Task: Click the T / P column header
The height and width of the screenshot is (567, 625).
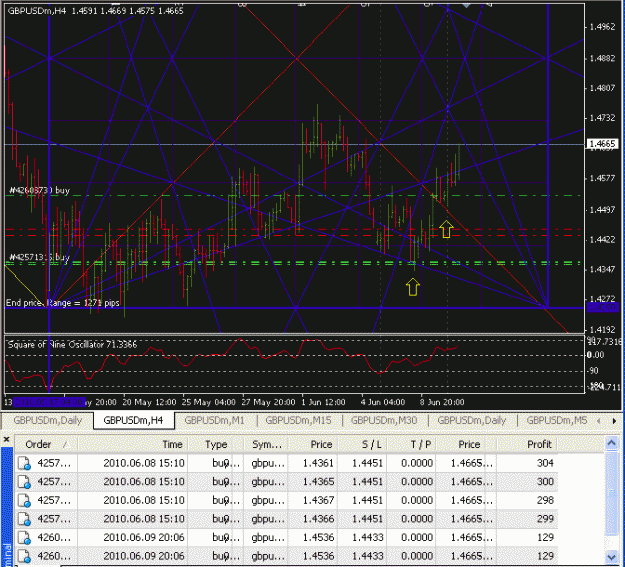Action: pos(411,444)
